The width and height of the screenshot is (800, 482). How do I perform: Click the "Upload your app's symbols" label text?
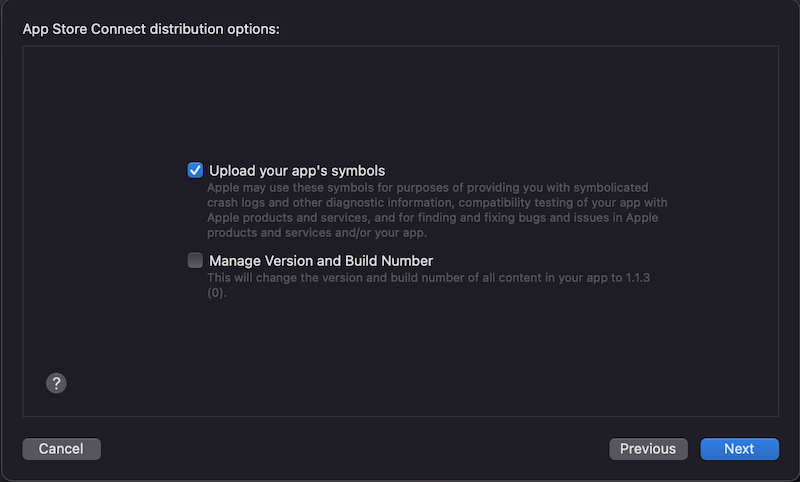point(297,170)
